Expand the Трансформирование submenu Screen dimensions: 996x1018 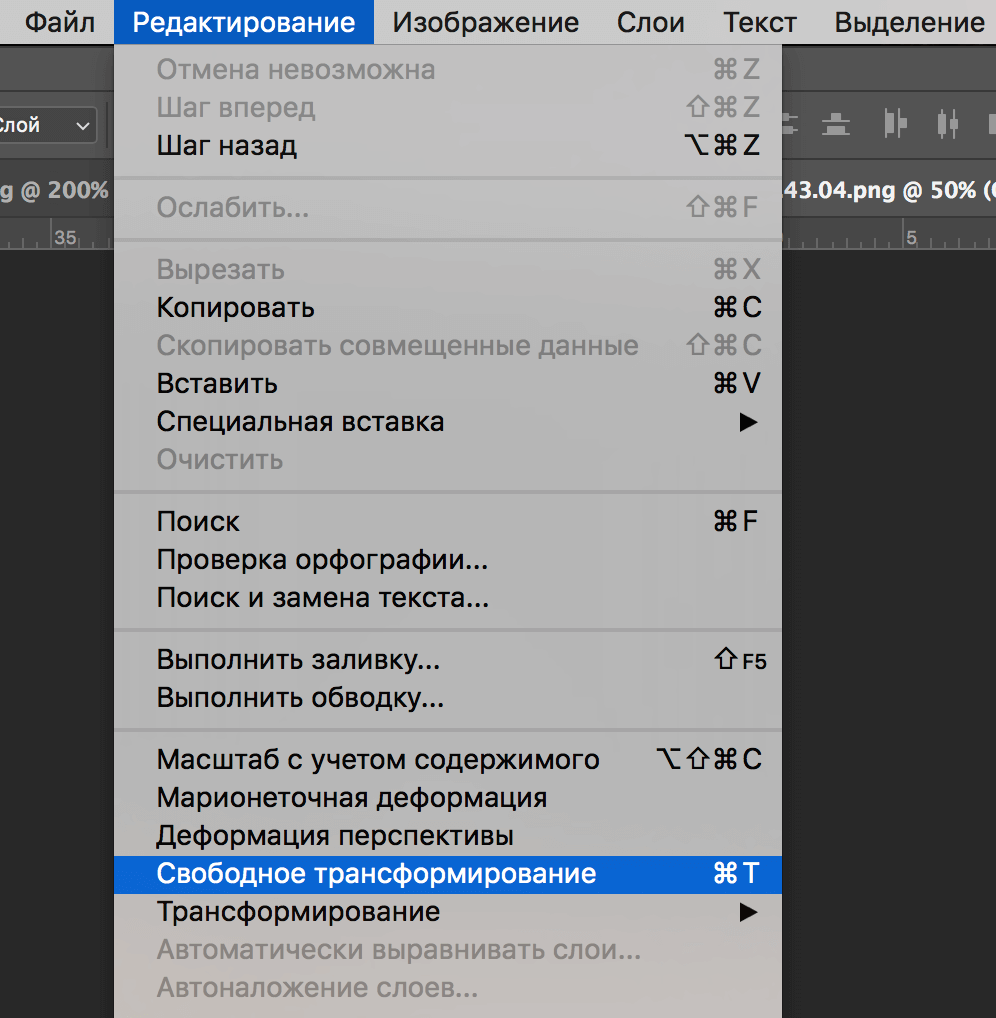(x=298, y=911)
